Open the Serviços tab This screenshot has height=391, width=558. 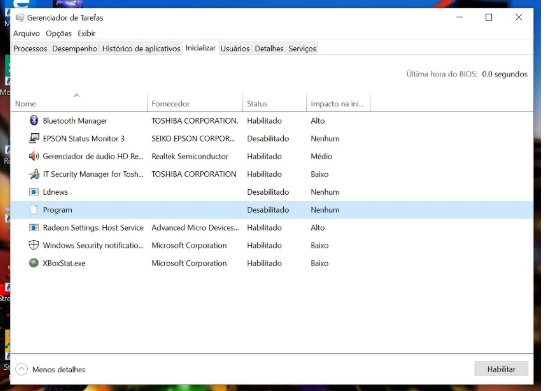point(302,48)
